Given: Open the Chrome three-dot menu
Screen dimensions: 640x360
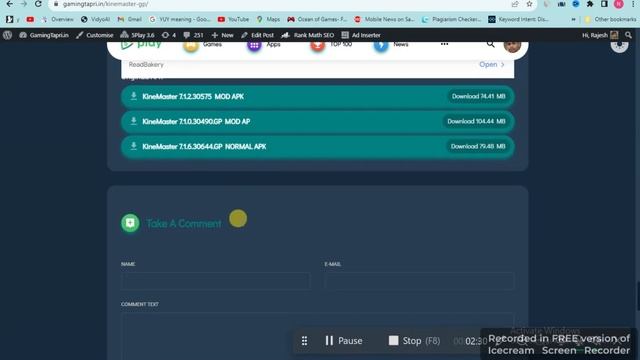Looking at the screenshot, I should point(633,4).
